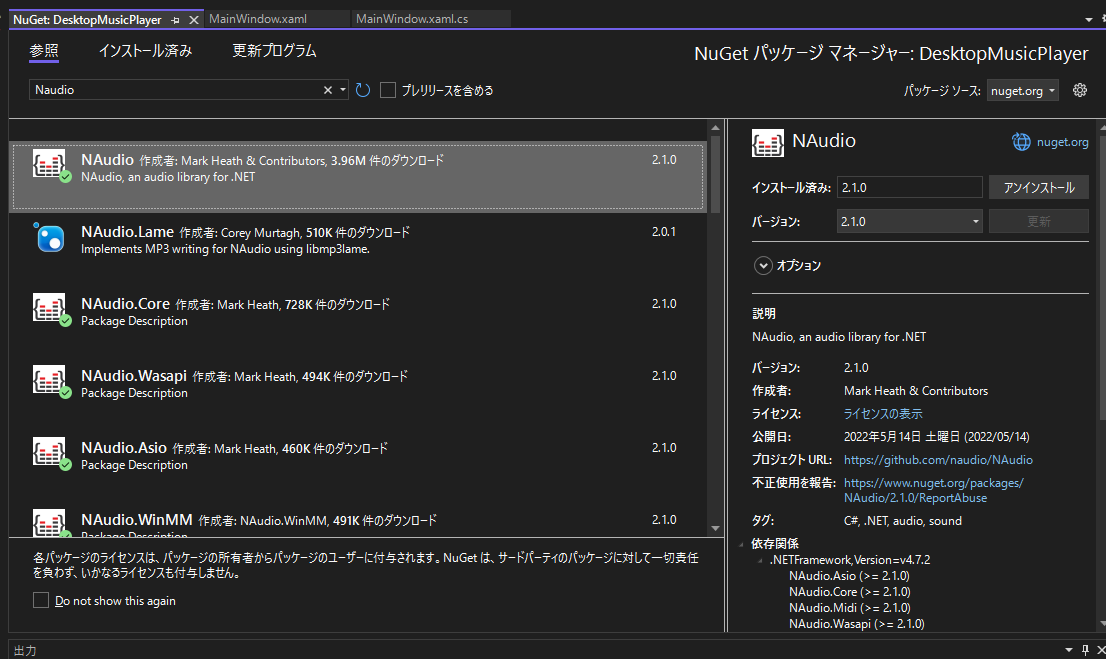Open the document tab overflow dropdown

tap(1088, 20)
